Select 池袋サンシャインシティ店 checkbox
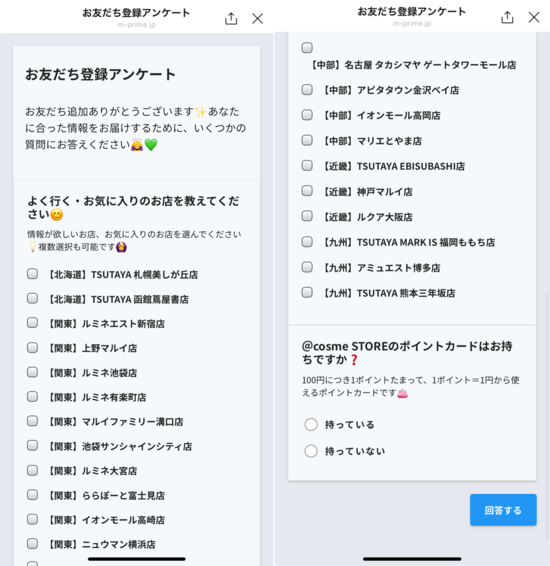 (32, 446)
